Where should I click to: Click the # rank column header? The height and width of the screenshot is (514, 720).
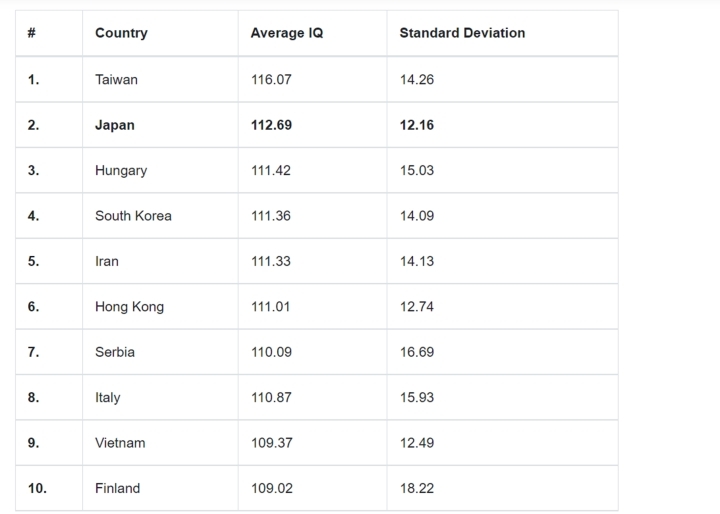click(x=32, y=33)
